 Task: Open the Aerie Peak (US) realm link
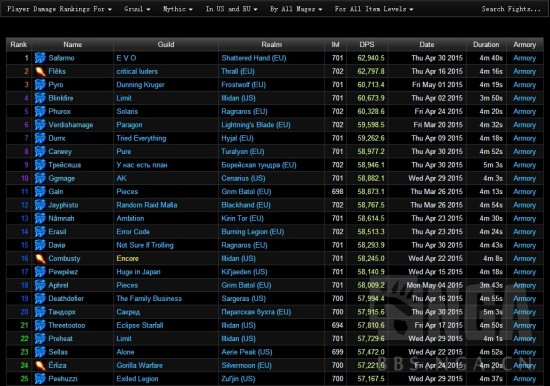point(247,352)
